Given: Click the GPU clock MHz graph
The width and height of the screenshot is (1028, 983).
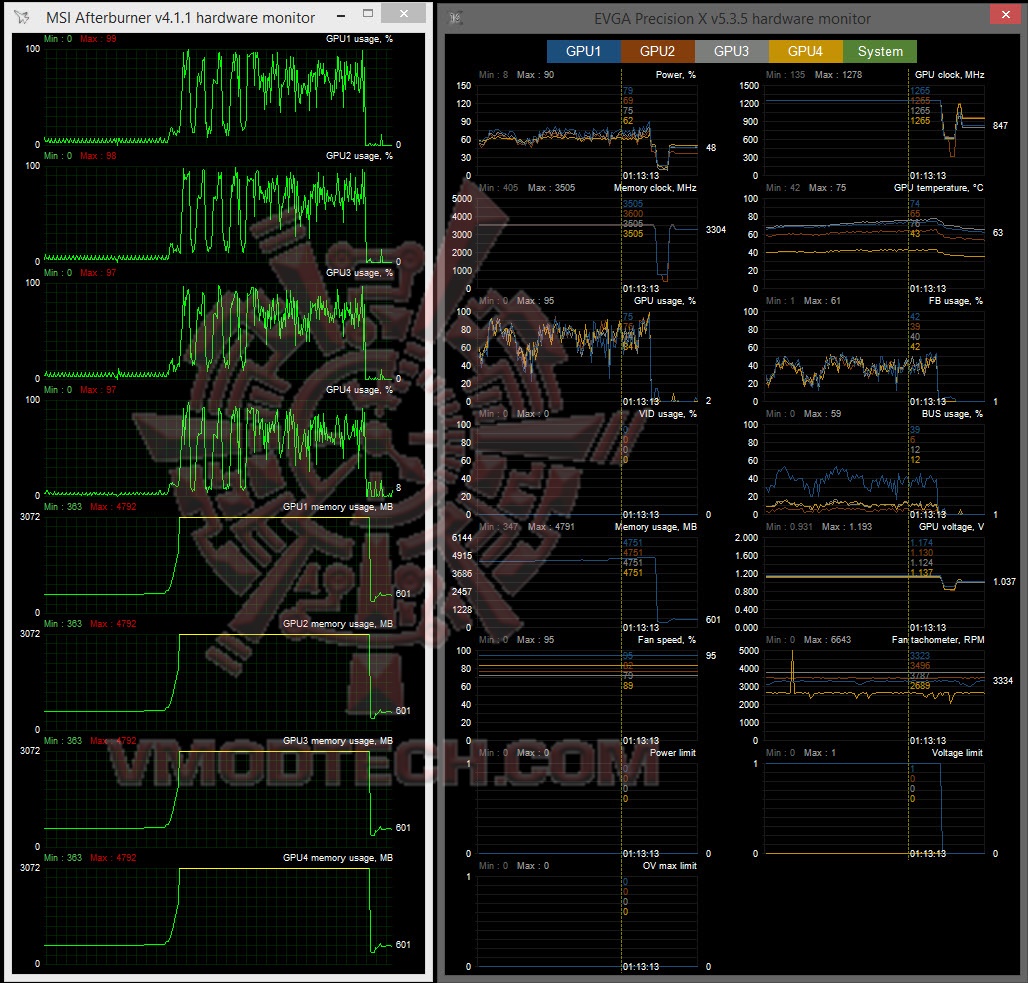Looking at the screenshot, I should 875,130.
